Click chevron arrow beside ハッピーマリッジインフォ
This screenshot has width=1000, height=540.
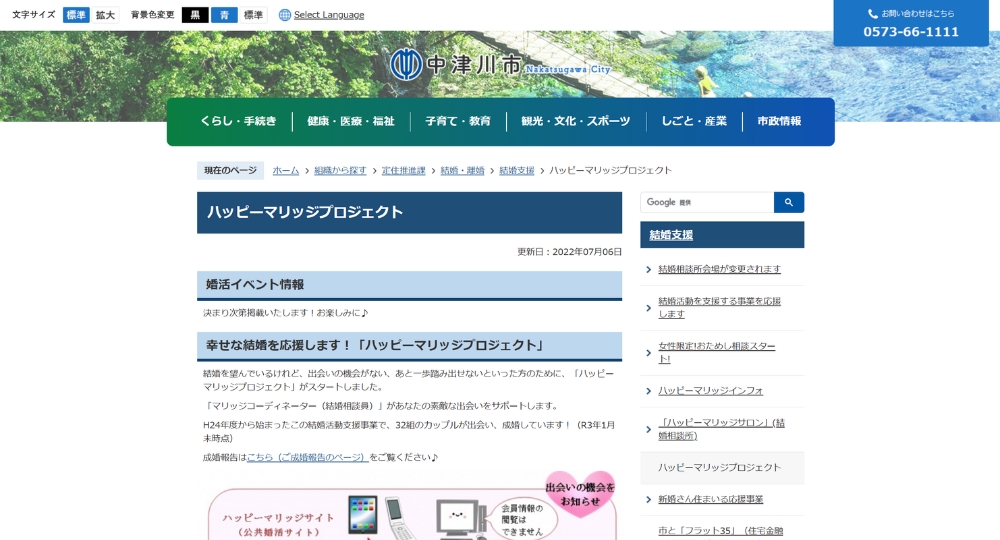click(648, 390)
